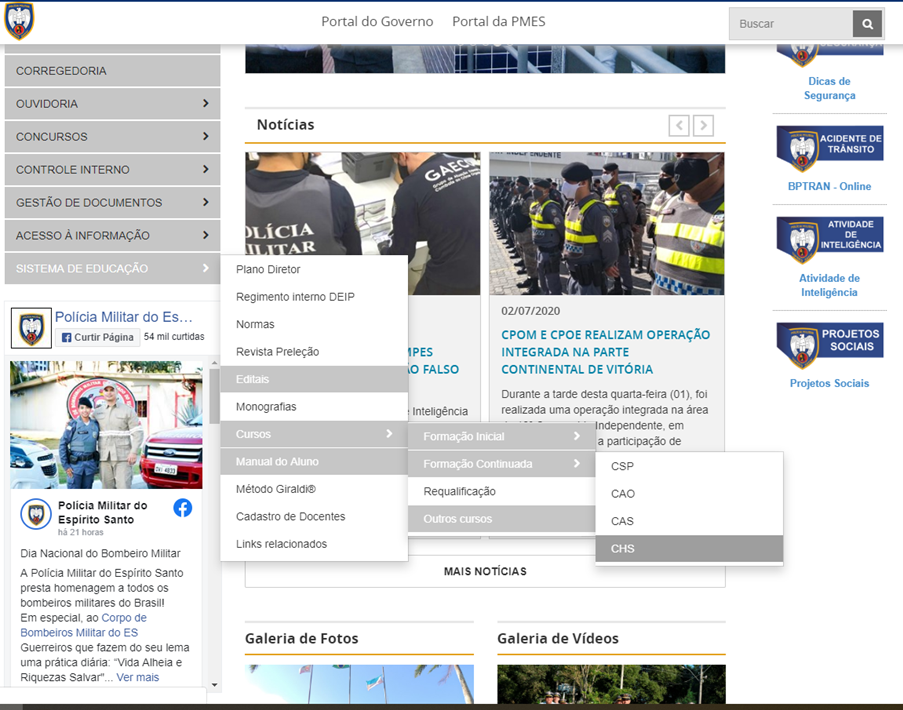903x710 pixels.
Task: Open the Acidente de Trânsito banner icon
Action: (x=829, y=149)
